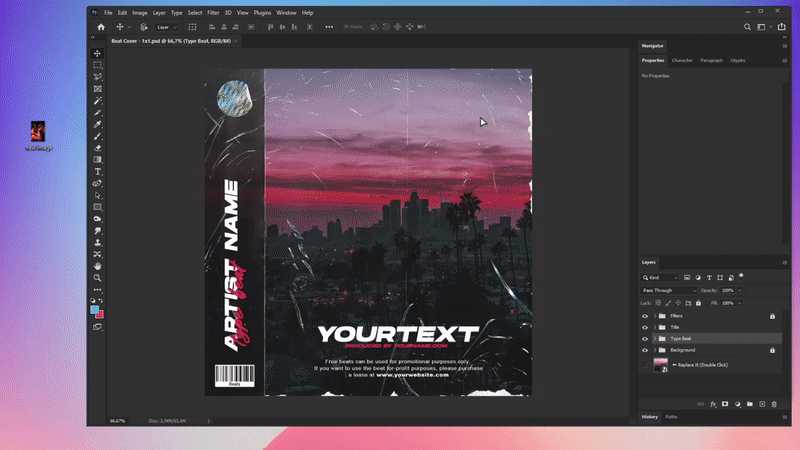Open the Search magnifier in the options bar
800x450 pixels.
[747, 27]
